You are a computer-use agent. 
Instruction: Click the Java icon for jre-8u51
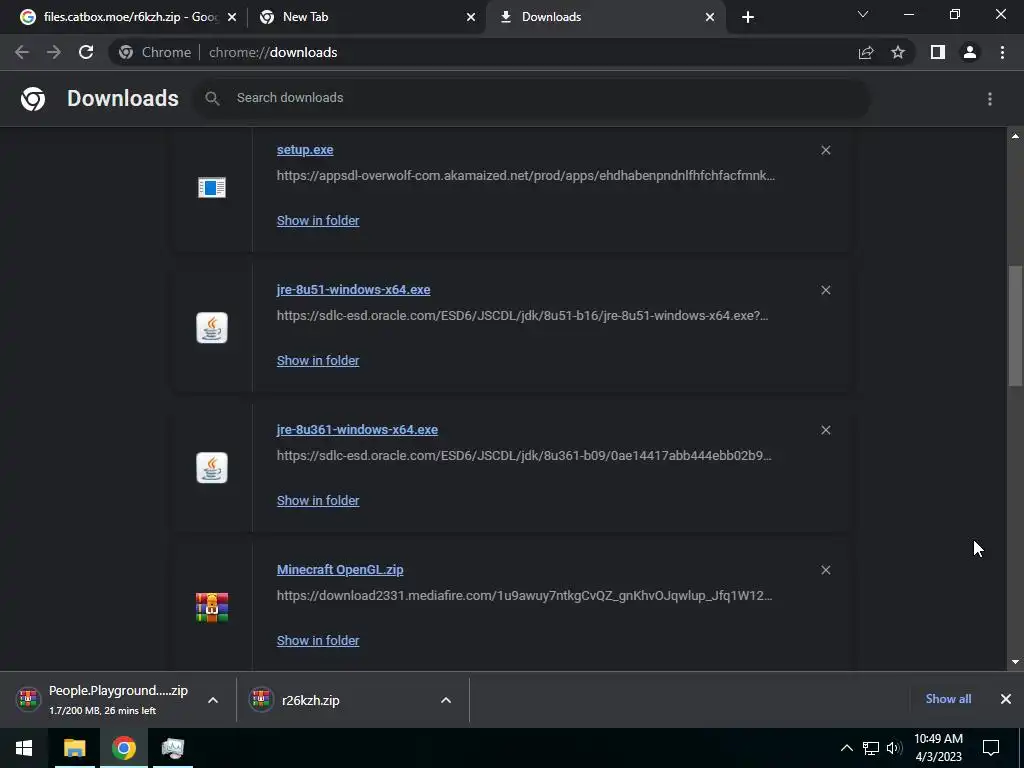click(212, 327)
